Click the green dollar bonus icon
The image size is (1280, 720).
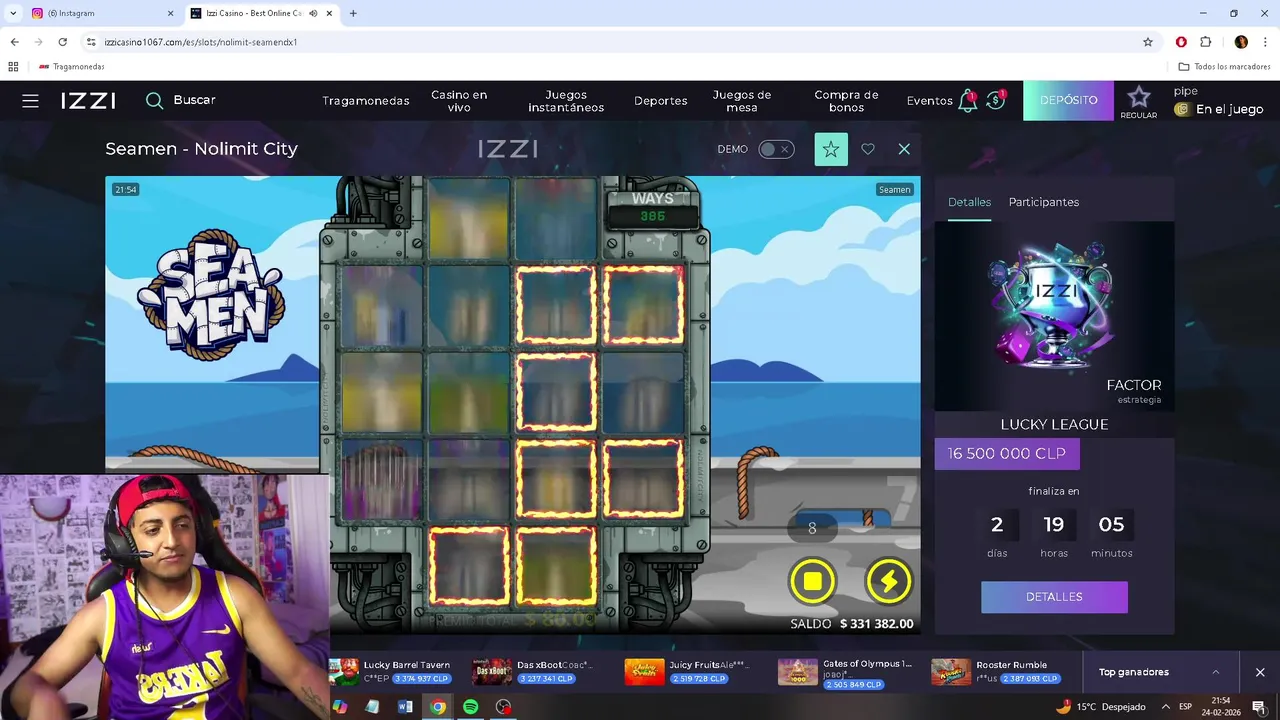995,100
